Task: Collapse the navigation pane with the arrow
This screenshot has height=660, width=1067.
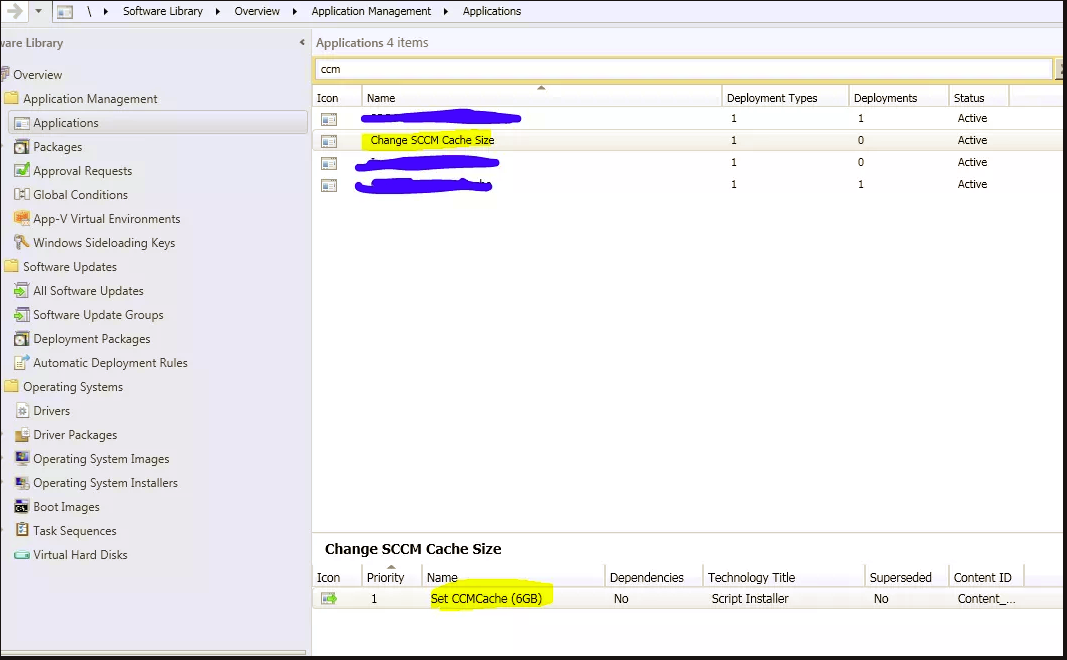Action: 302,42
